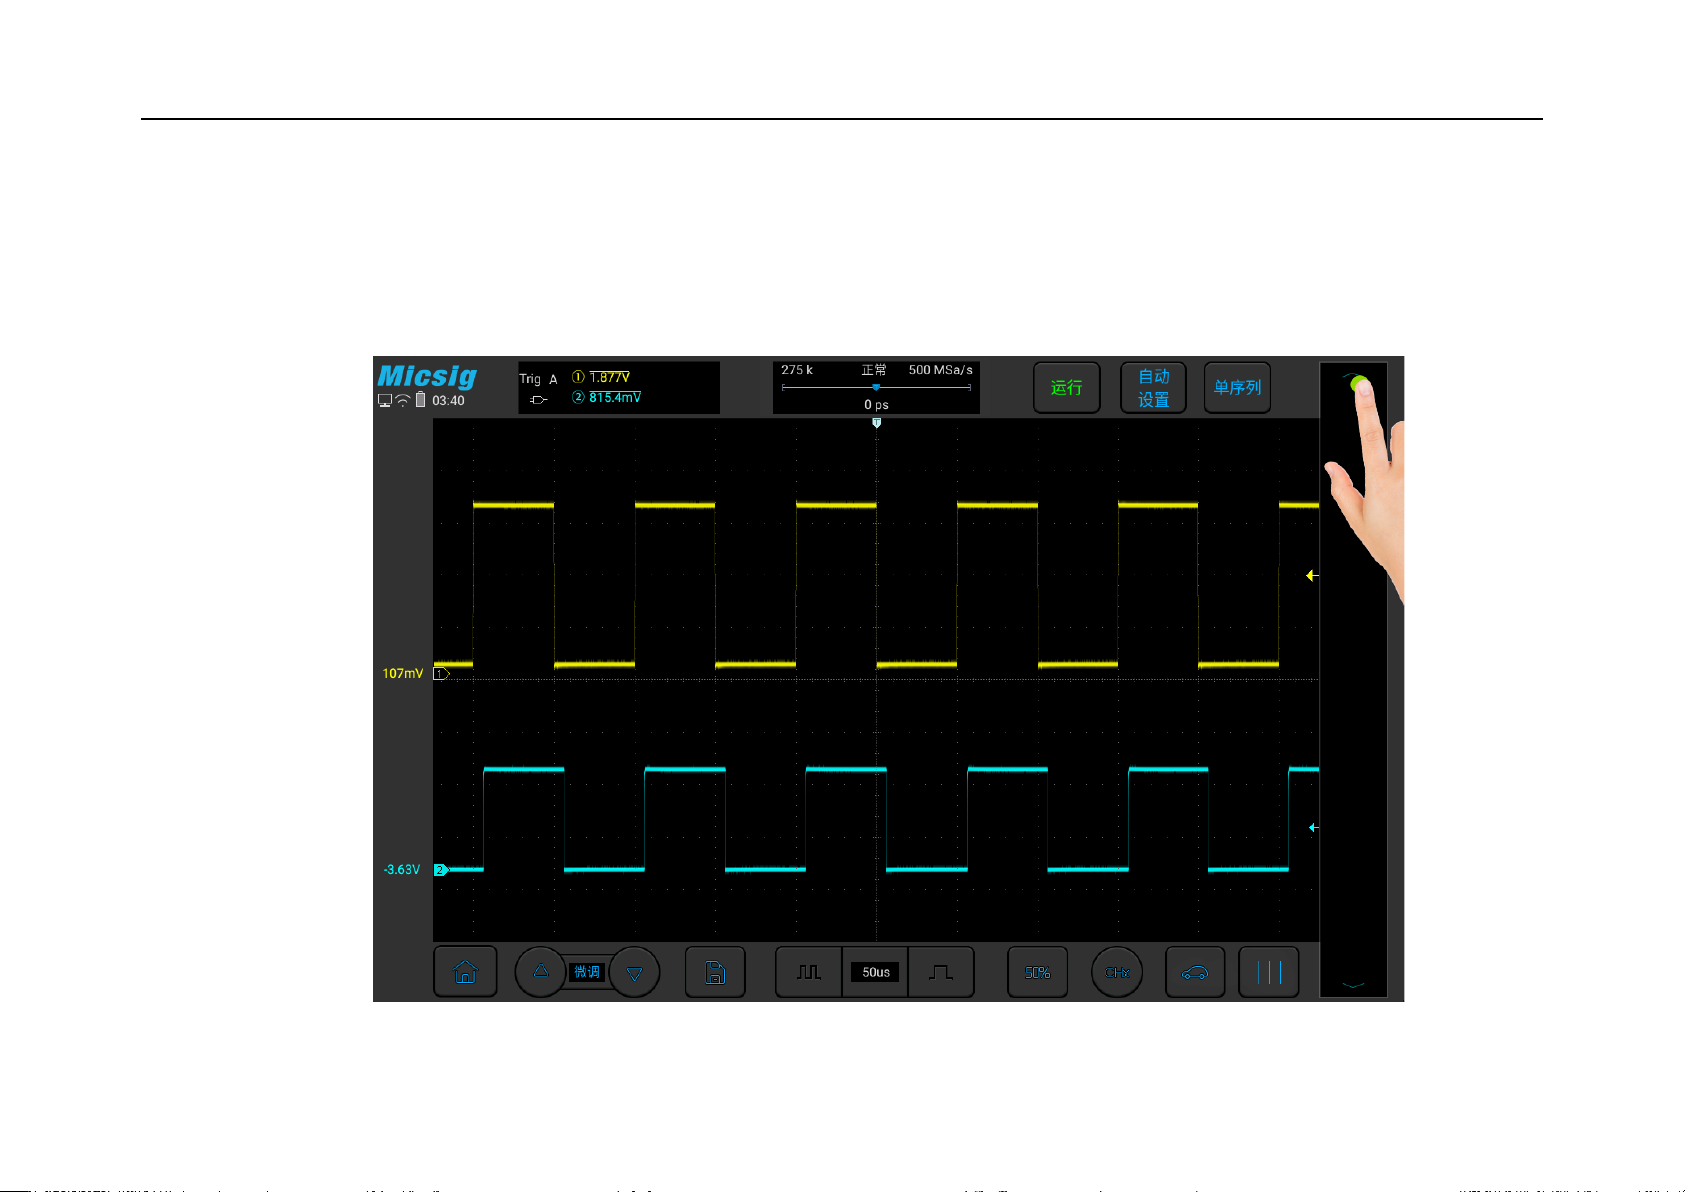Click the fine-tune up arrow
This screenshot has width=1685, height=1192.
point(541,971)
